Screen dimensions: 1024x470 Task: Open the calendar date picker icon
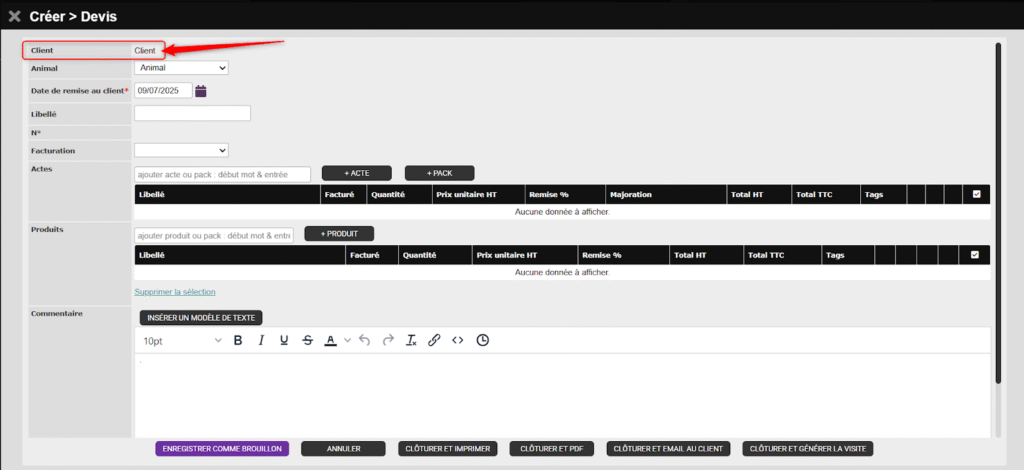(x=201, y=91)
